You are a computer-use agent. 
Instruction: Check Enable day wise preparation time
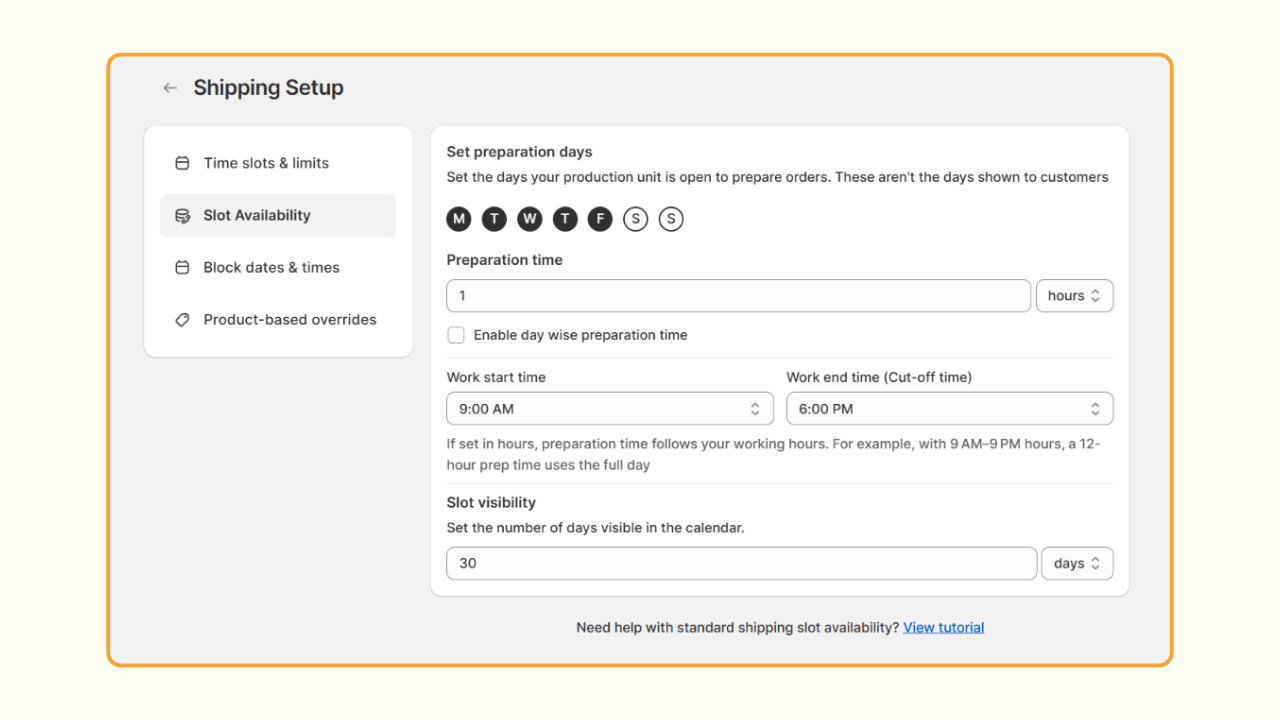point(456,335)
